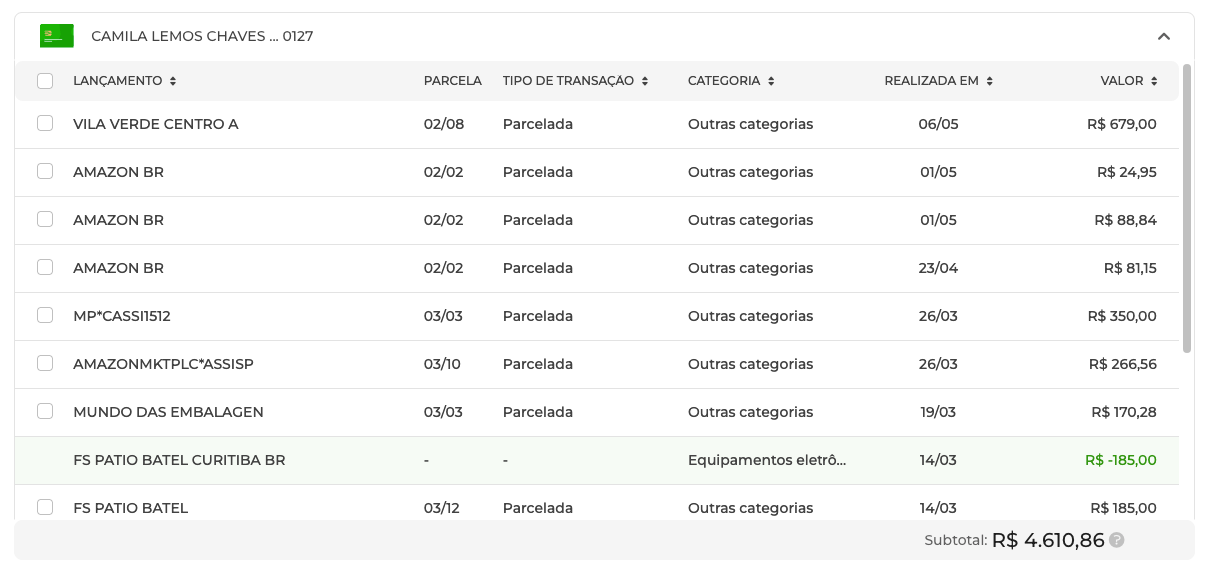Sort by Realizada Em arrows
Viewport: 1206px width, 572px height.
(x=989, y=81)
